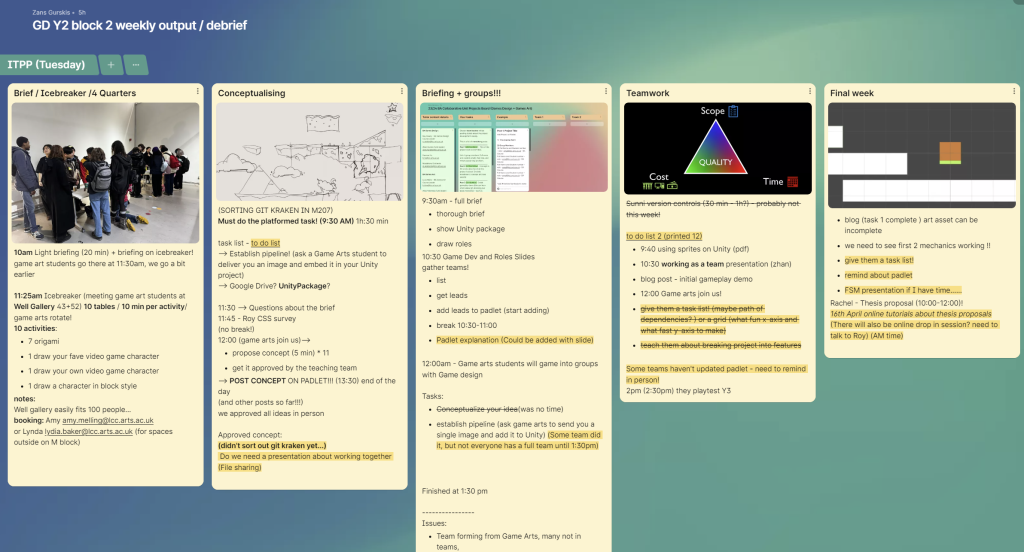Select the ITPP (Tuesday) section tab
Screen dimensions: 1024x552
[49, 65]
